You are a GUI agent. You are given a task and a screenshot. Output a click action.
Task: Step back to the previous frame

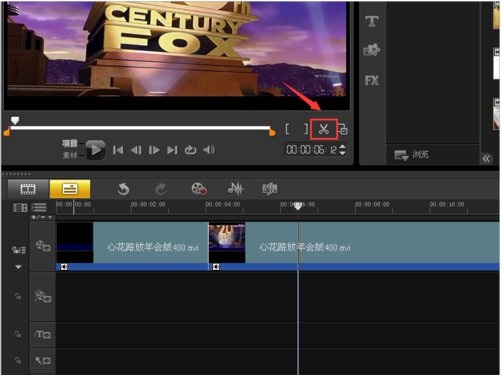[x=136, y=150]
